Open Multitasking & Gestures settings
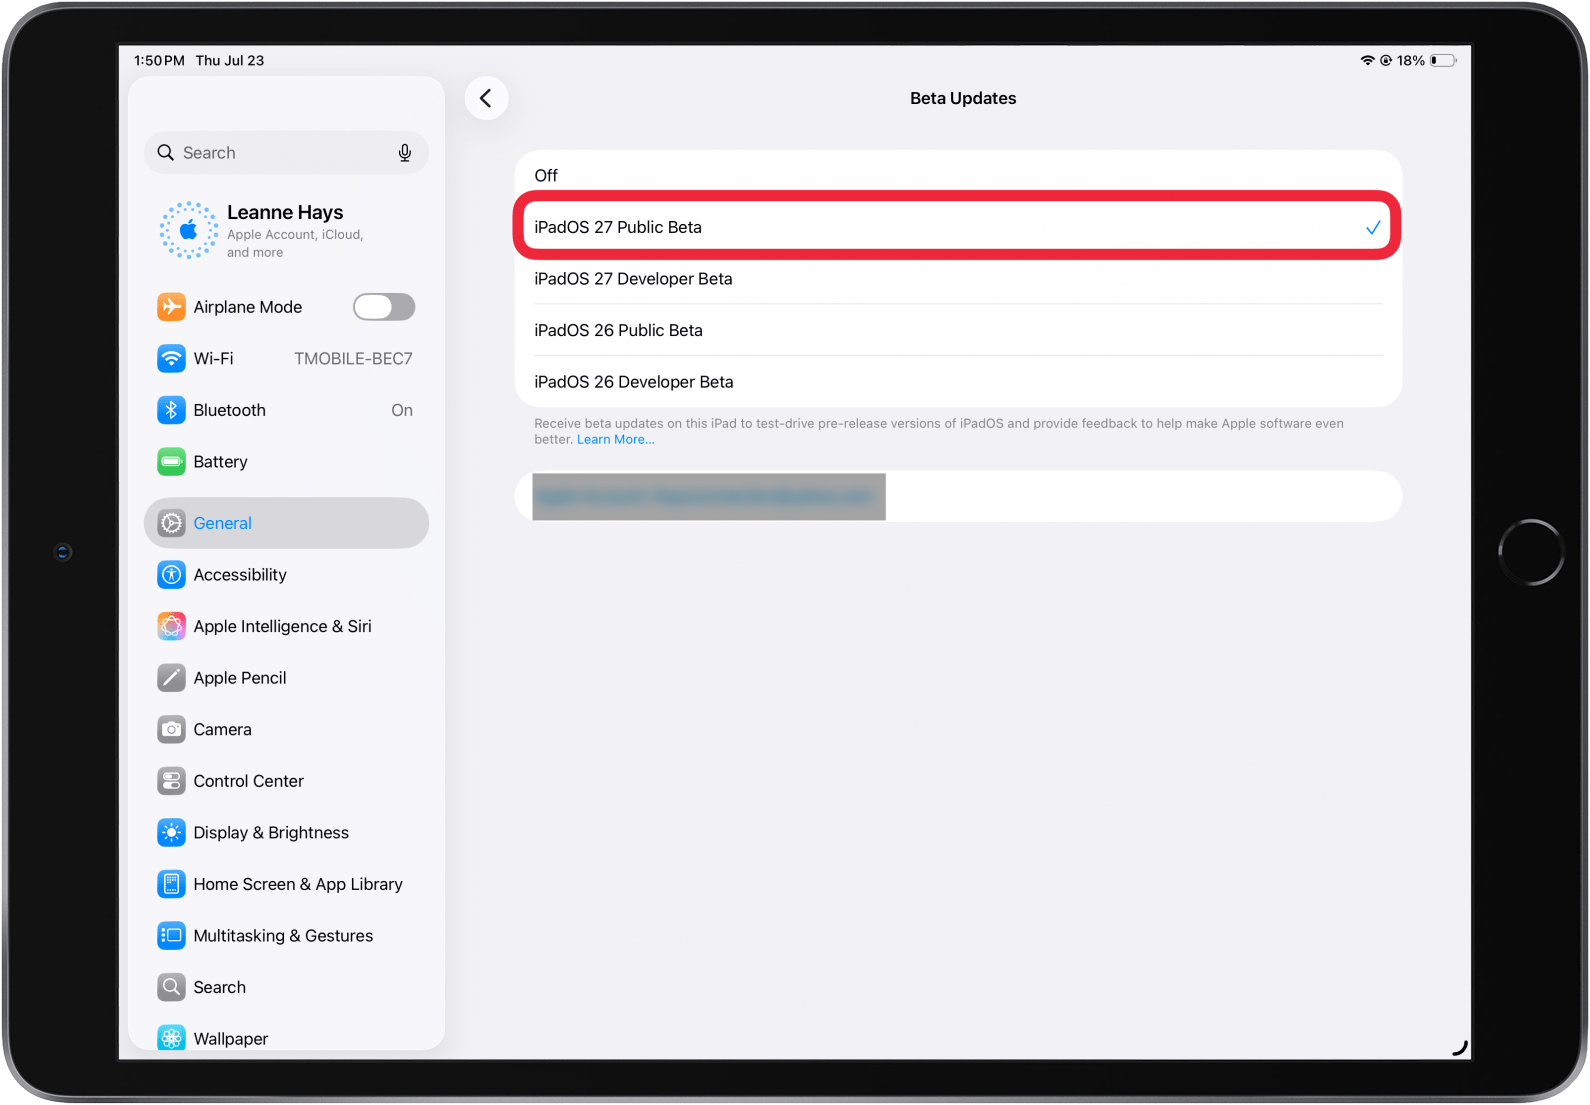Screen dimensions: 1590x1105 (x=286, y=936)
